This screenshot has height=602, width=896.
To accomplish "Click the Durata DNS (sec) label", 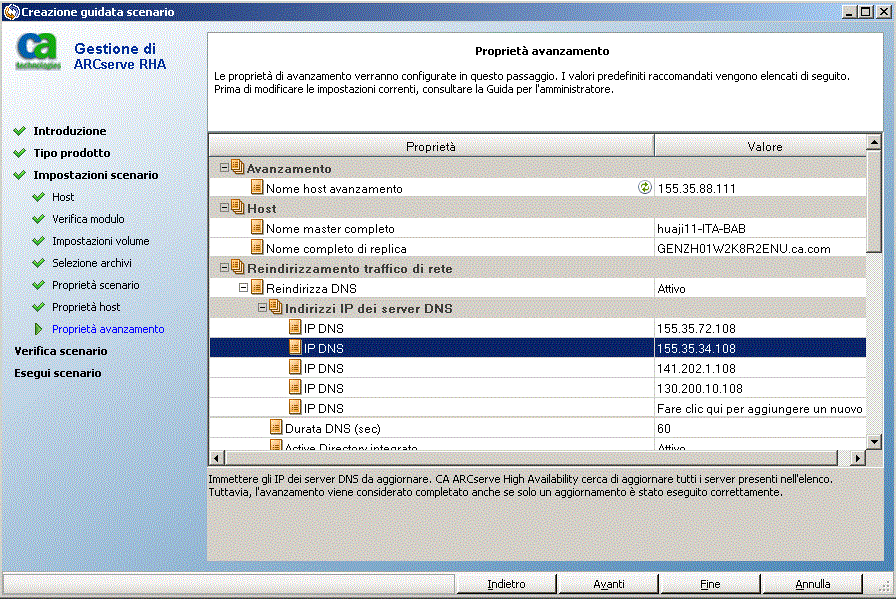I will click(333, 428).
